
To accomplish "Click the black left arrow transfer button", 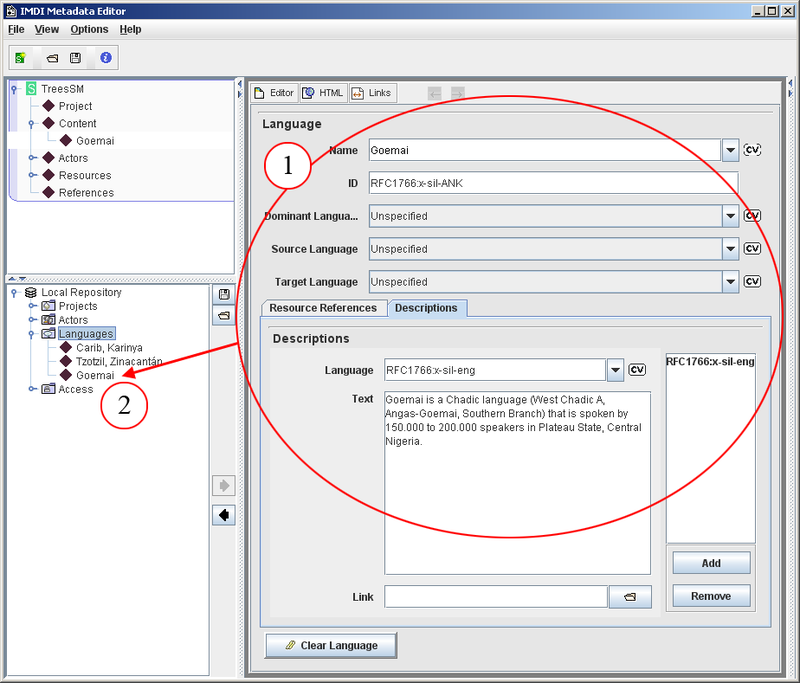I will click(224, 515).
